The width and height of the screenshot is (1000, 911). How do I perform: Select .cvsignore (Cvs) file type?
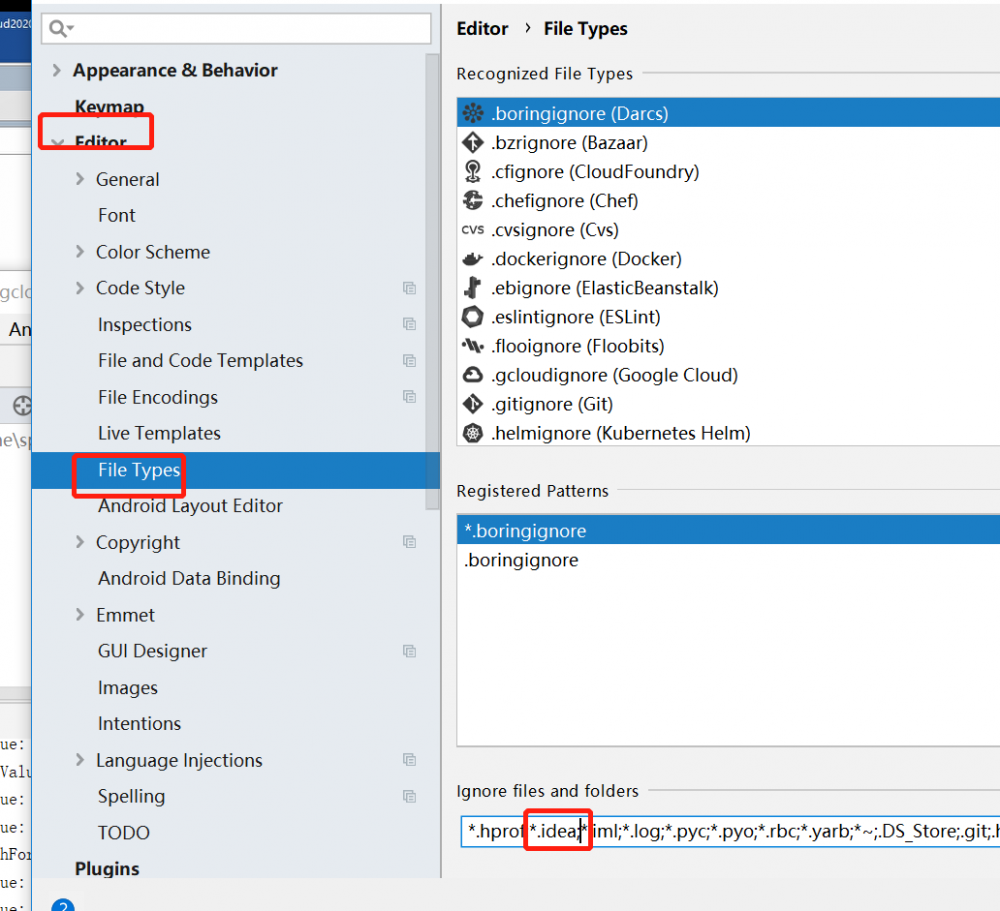728,230
